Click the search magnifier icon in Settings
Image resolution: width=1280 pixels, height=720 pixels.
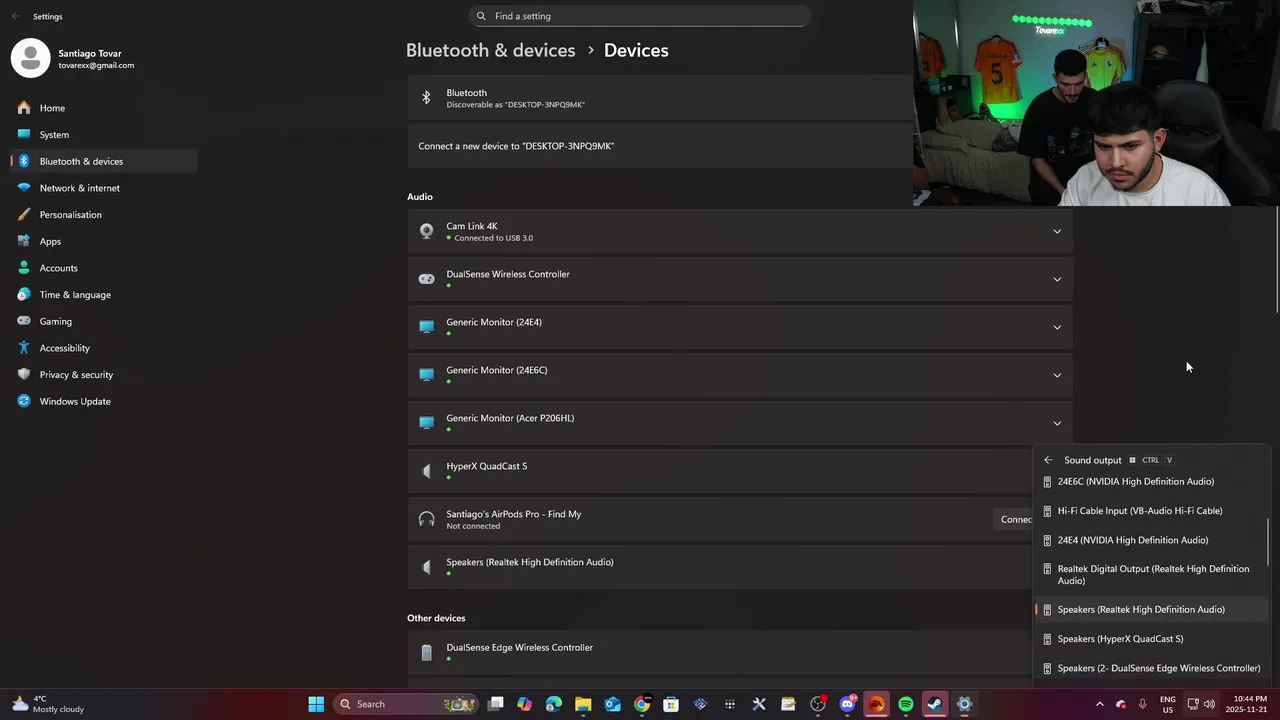click(x=481, y=16)
